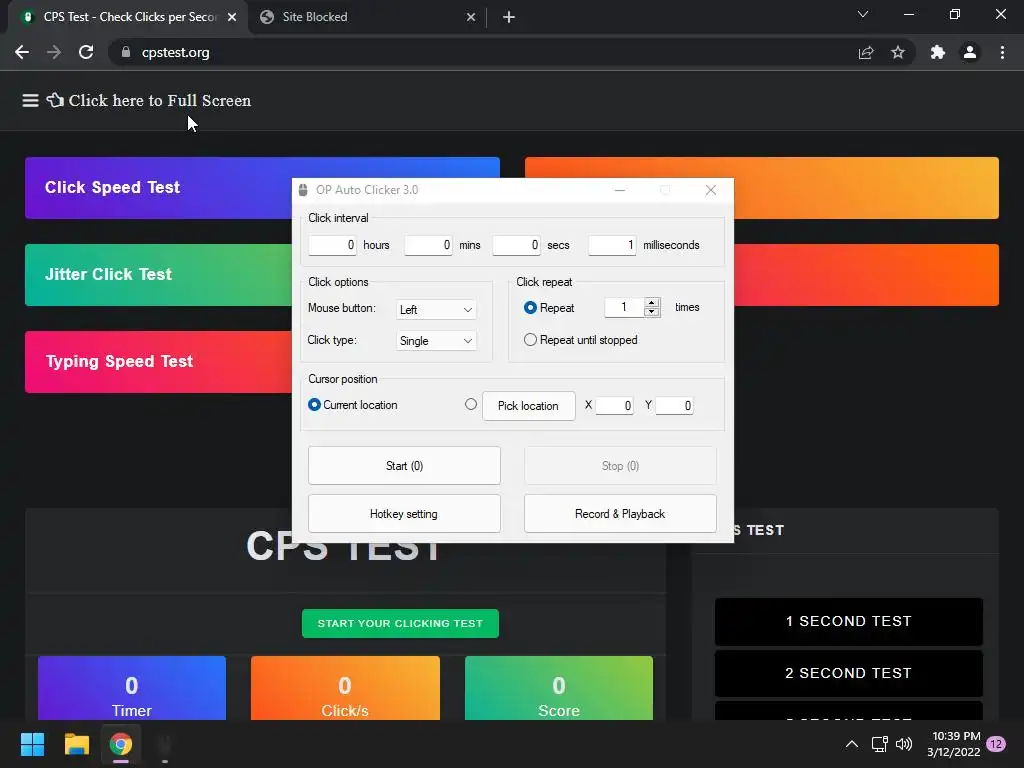This screenshot has width=1024, height=768.
Task: Choose the 1 Second Test
Action: pos(848,621)
